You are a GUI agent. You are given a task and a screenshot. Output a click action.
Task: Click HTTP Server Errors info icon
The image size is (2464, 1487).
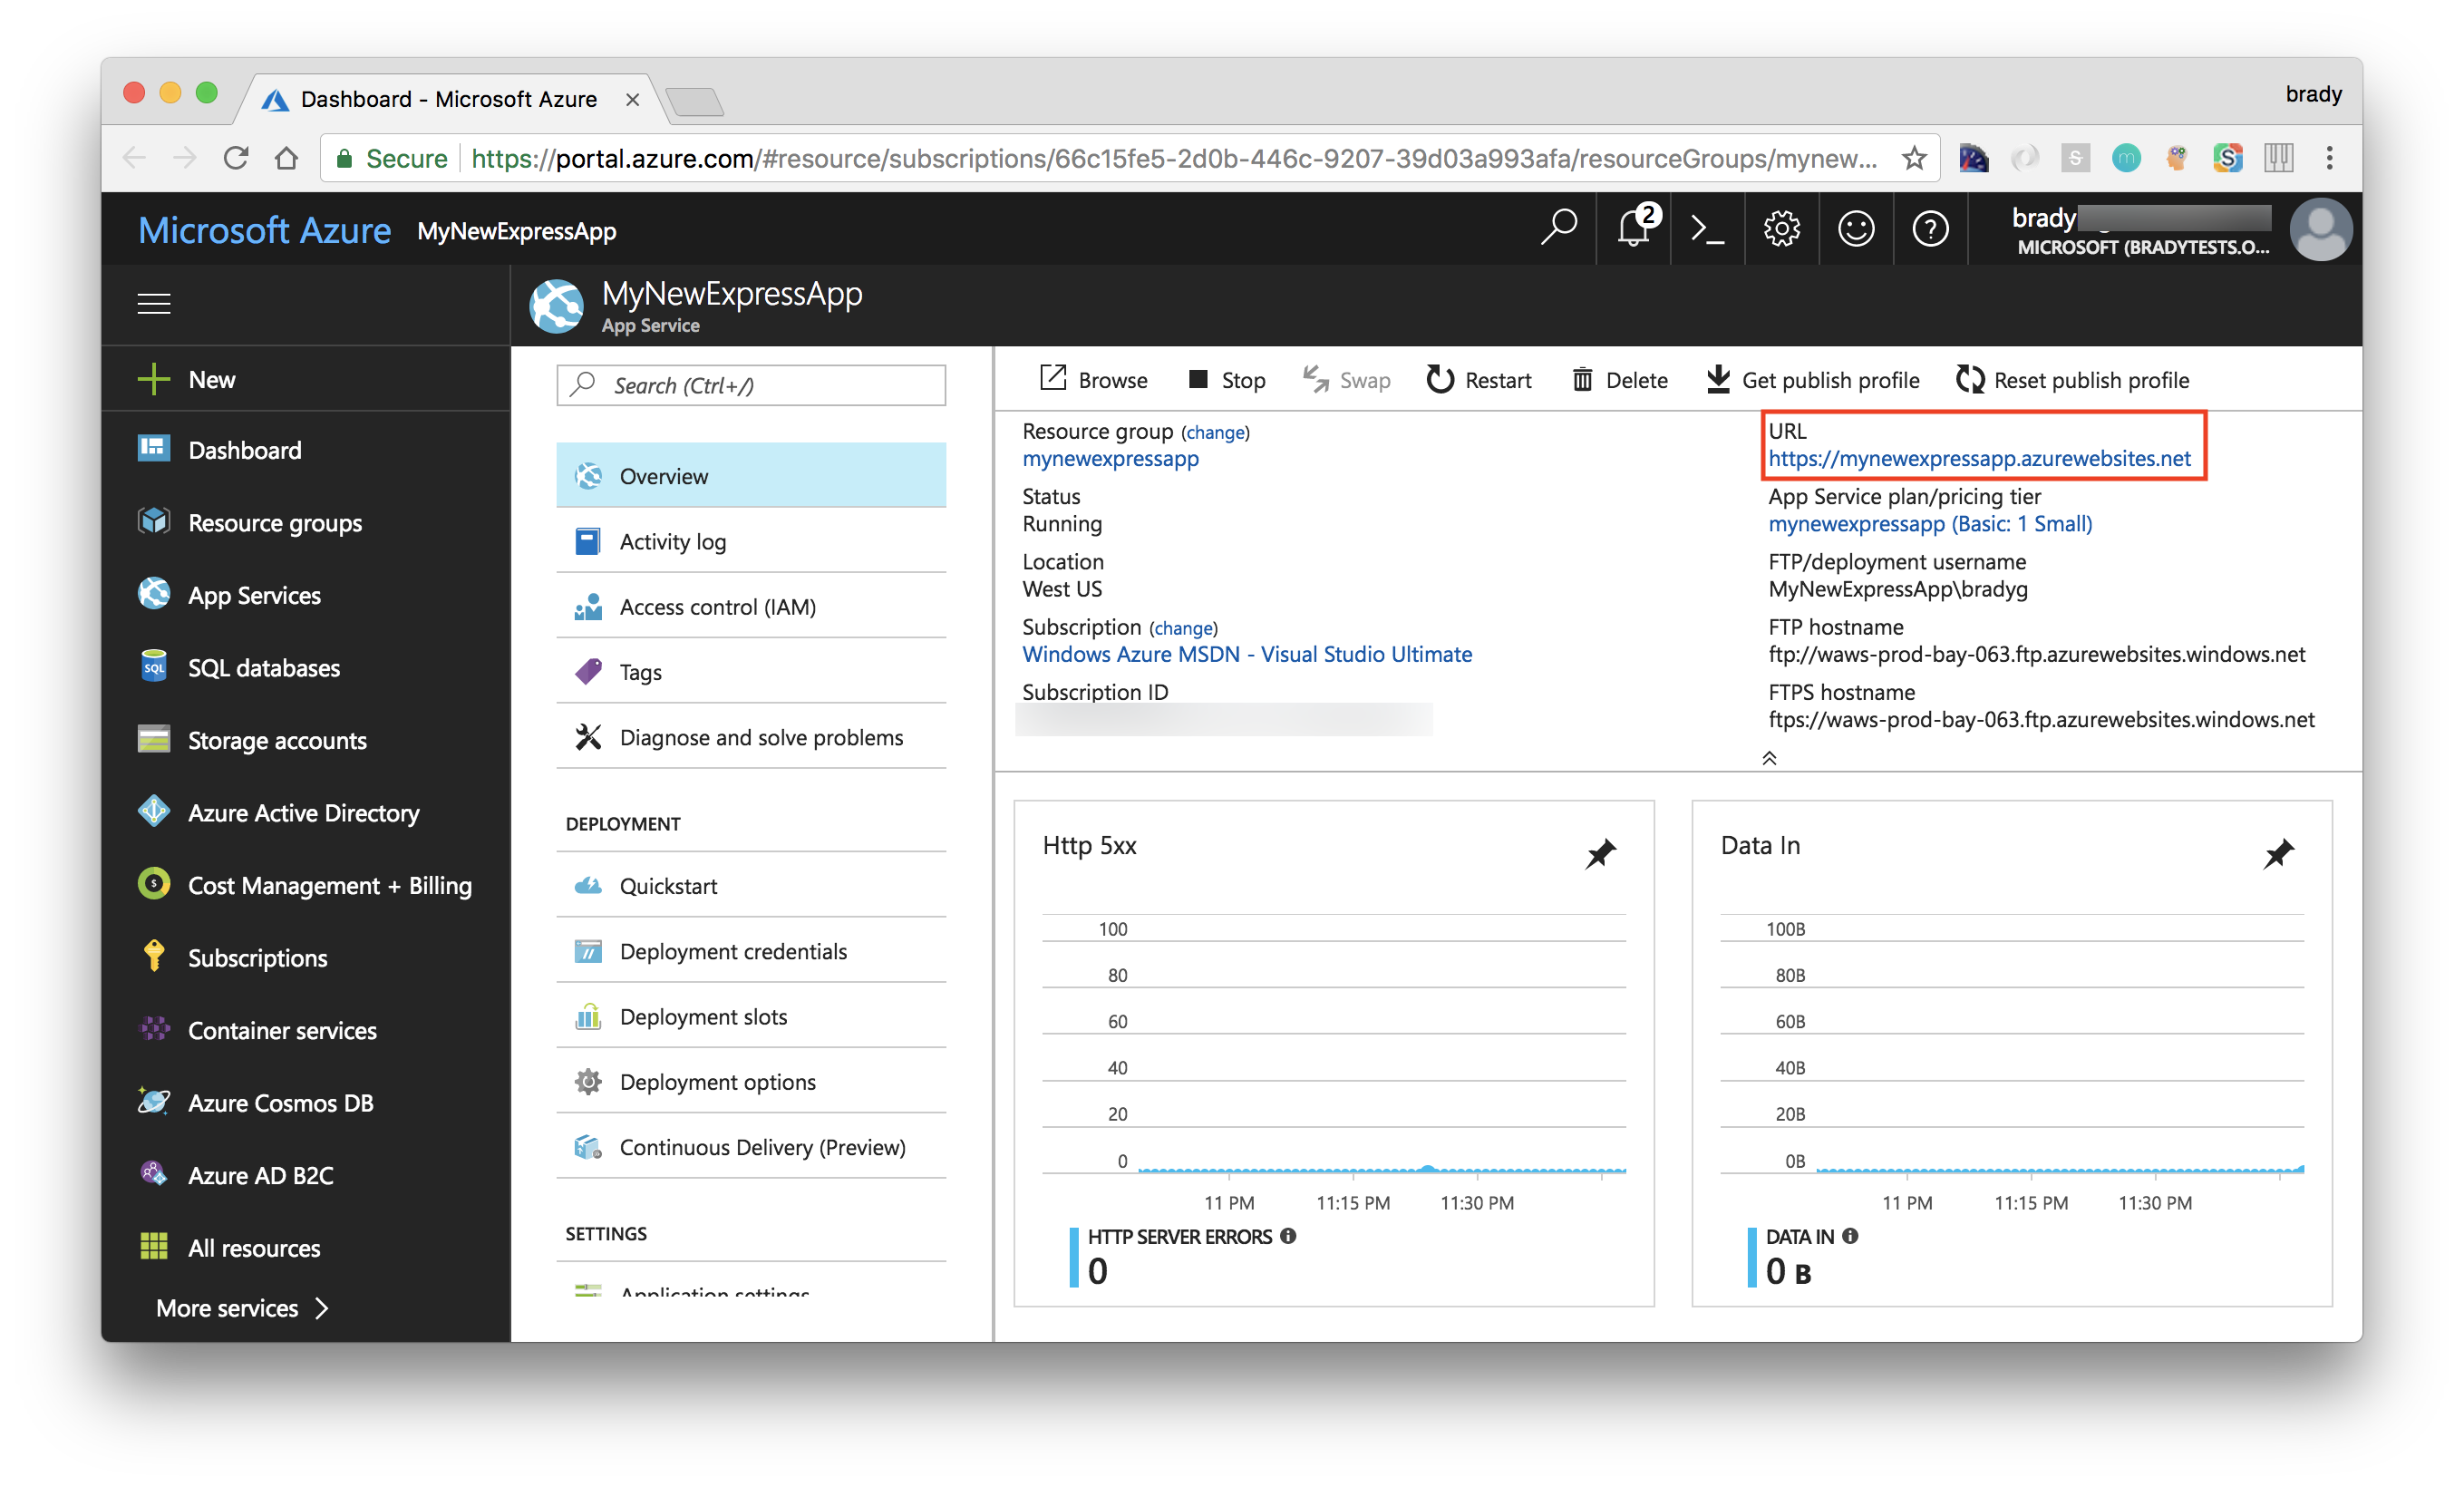pos(1288,1236)
